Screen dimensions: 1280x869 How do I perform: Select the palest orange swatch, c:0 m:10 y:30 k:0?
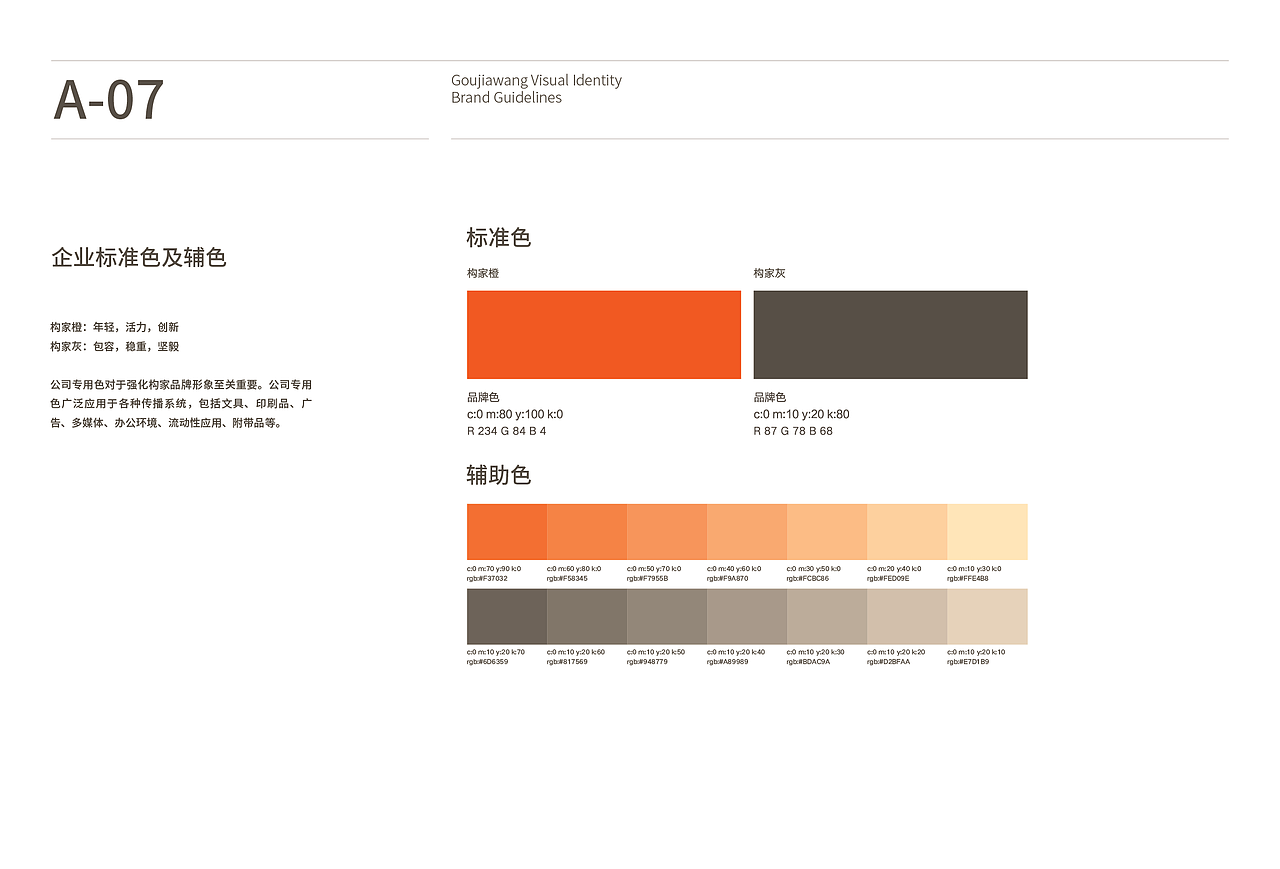click(x=987, y=532)
